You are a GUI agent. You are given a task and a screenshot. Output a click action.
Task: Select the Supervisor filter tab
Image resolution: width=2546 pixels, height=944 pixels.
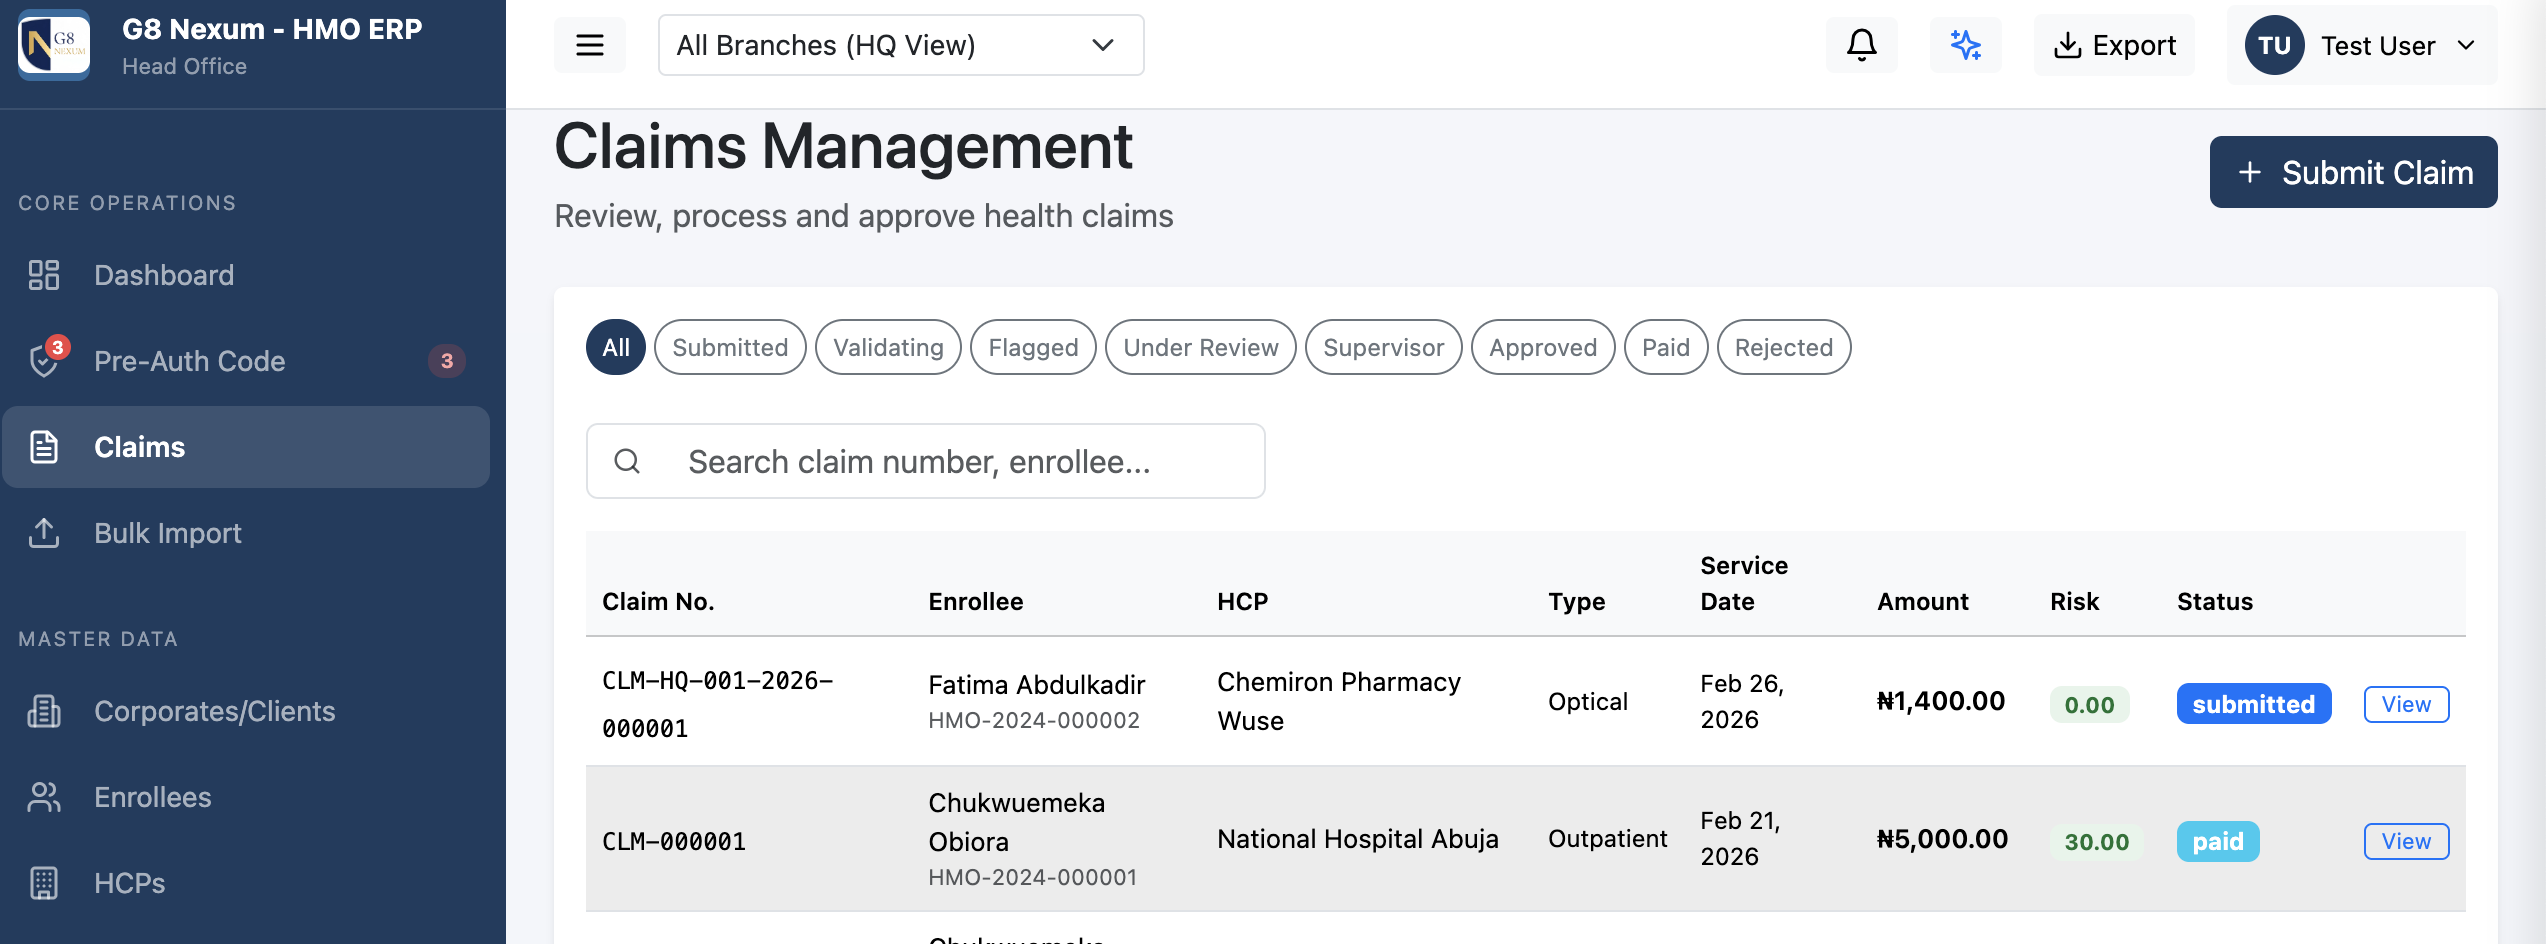coord(1383,347)
